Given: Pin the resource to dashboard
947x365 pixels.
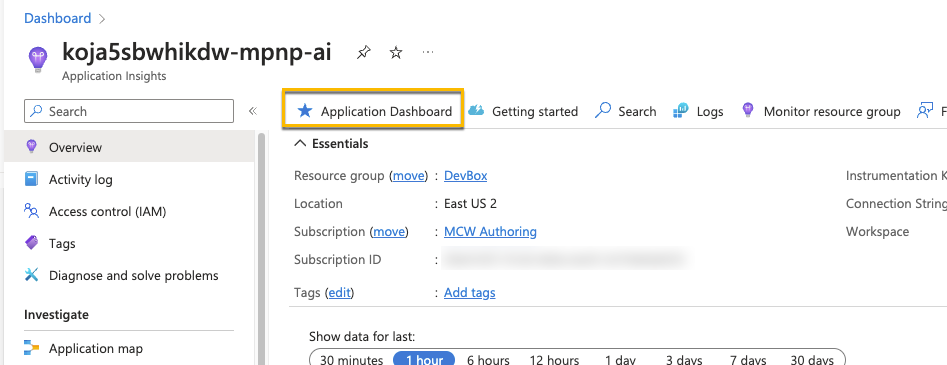Looking at the screenshot, I should (363, 53).
